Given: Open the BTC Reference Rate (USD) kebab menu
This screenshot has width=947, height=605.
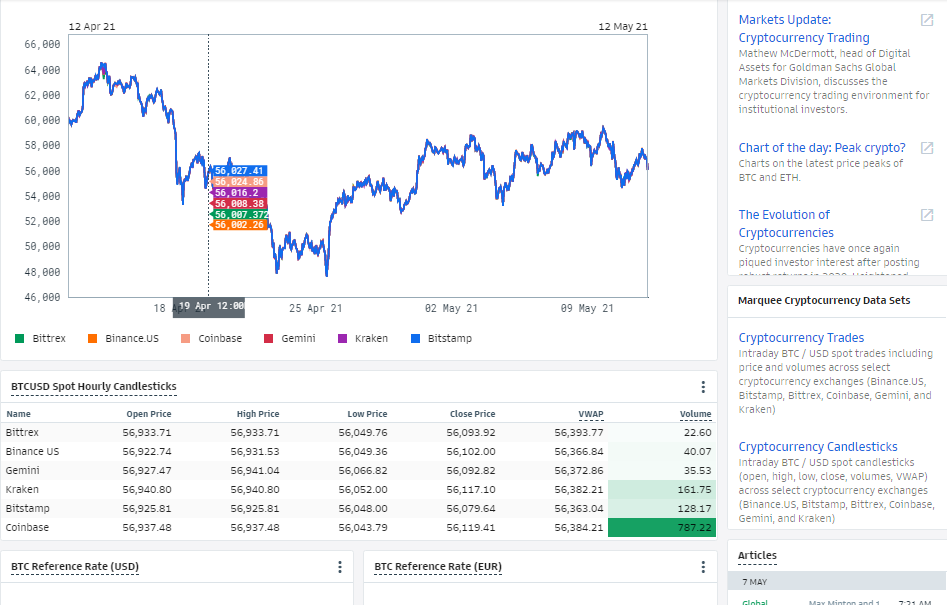Looking at the screenshot, I should click(340, 567).
